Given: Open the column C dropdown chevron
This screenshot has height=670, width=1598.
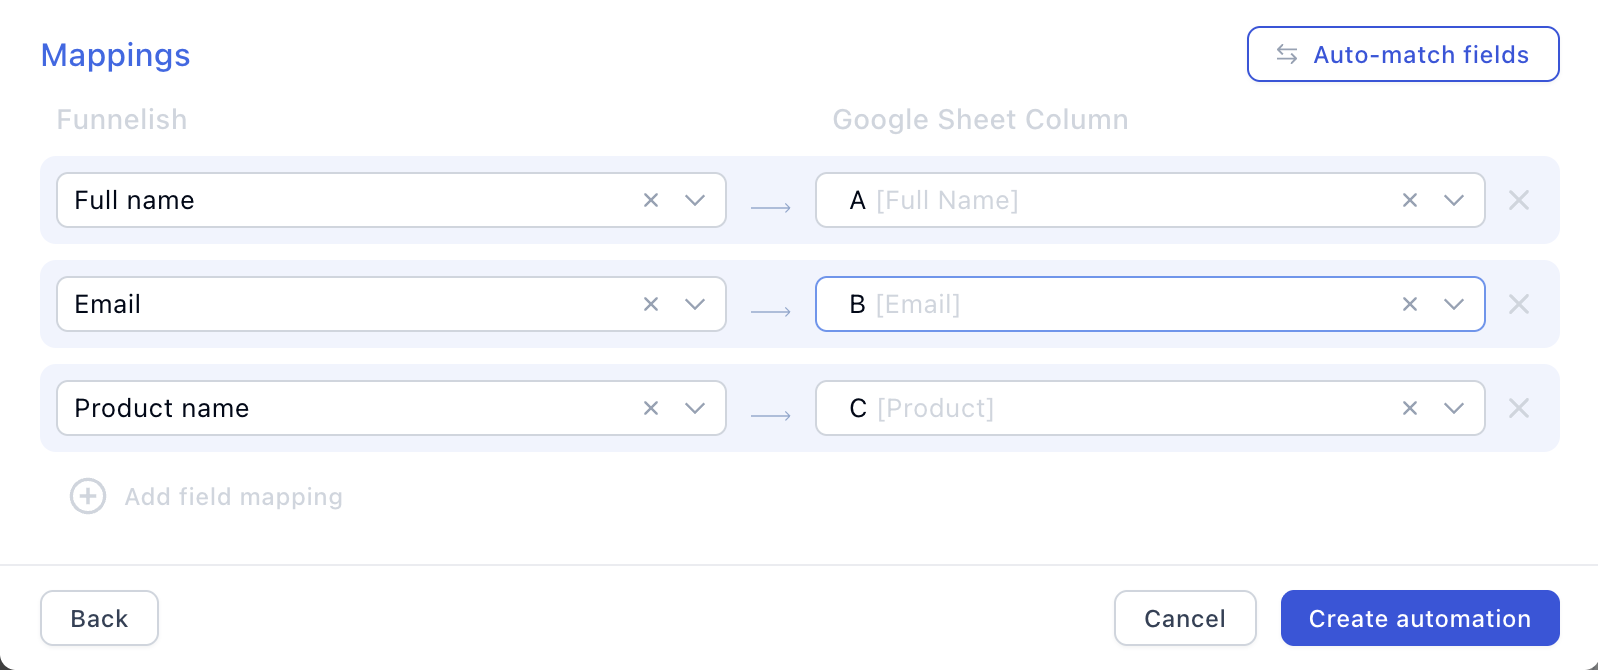Looking at the screenshot, I should point(1454,408).
